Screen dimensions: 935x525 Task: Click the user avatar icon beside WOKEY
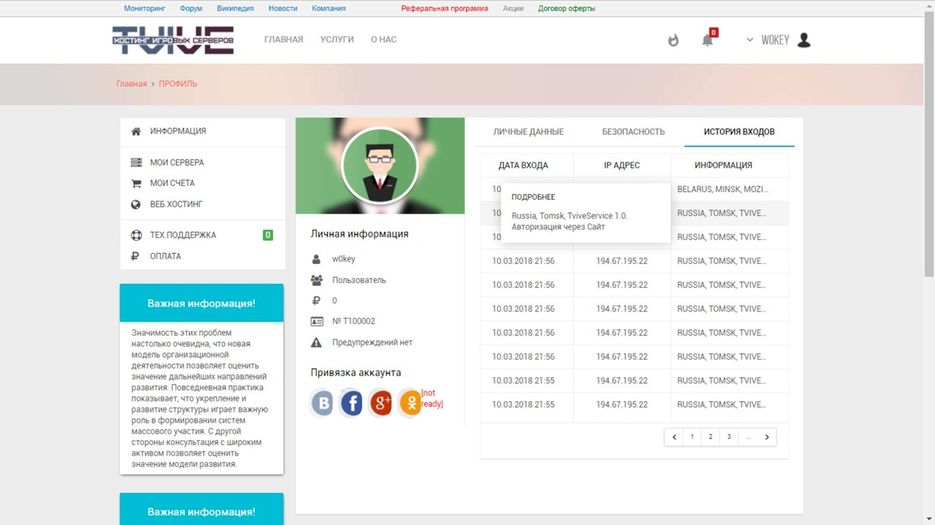coord(804,40)
